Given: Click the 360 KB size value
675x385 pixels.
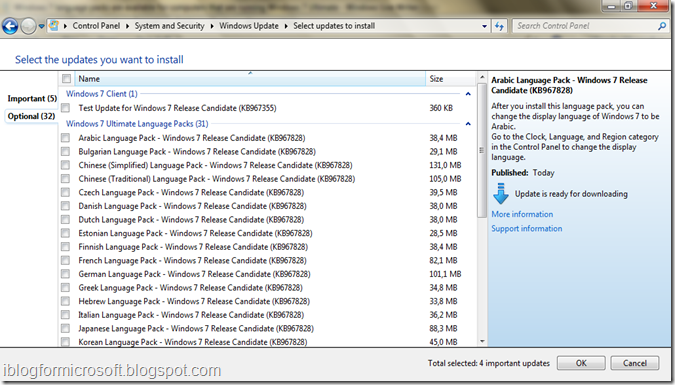Looking at the screenshot, I should 441,108.
